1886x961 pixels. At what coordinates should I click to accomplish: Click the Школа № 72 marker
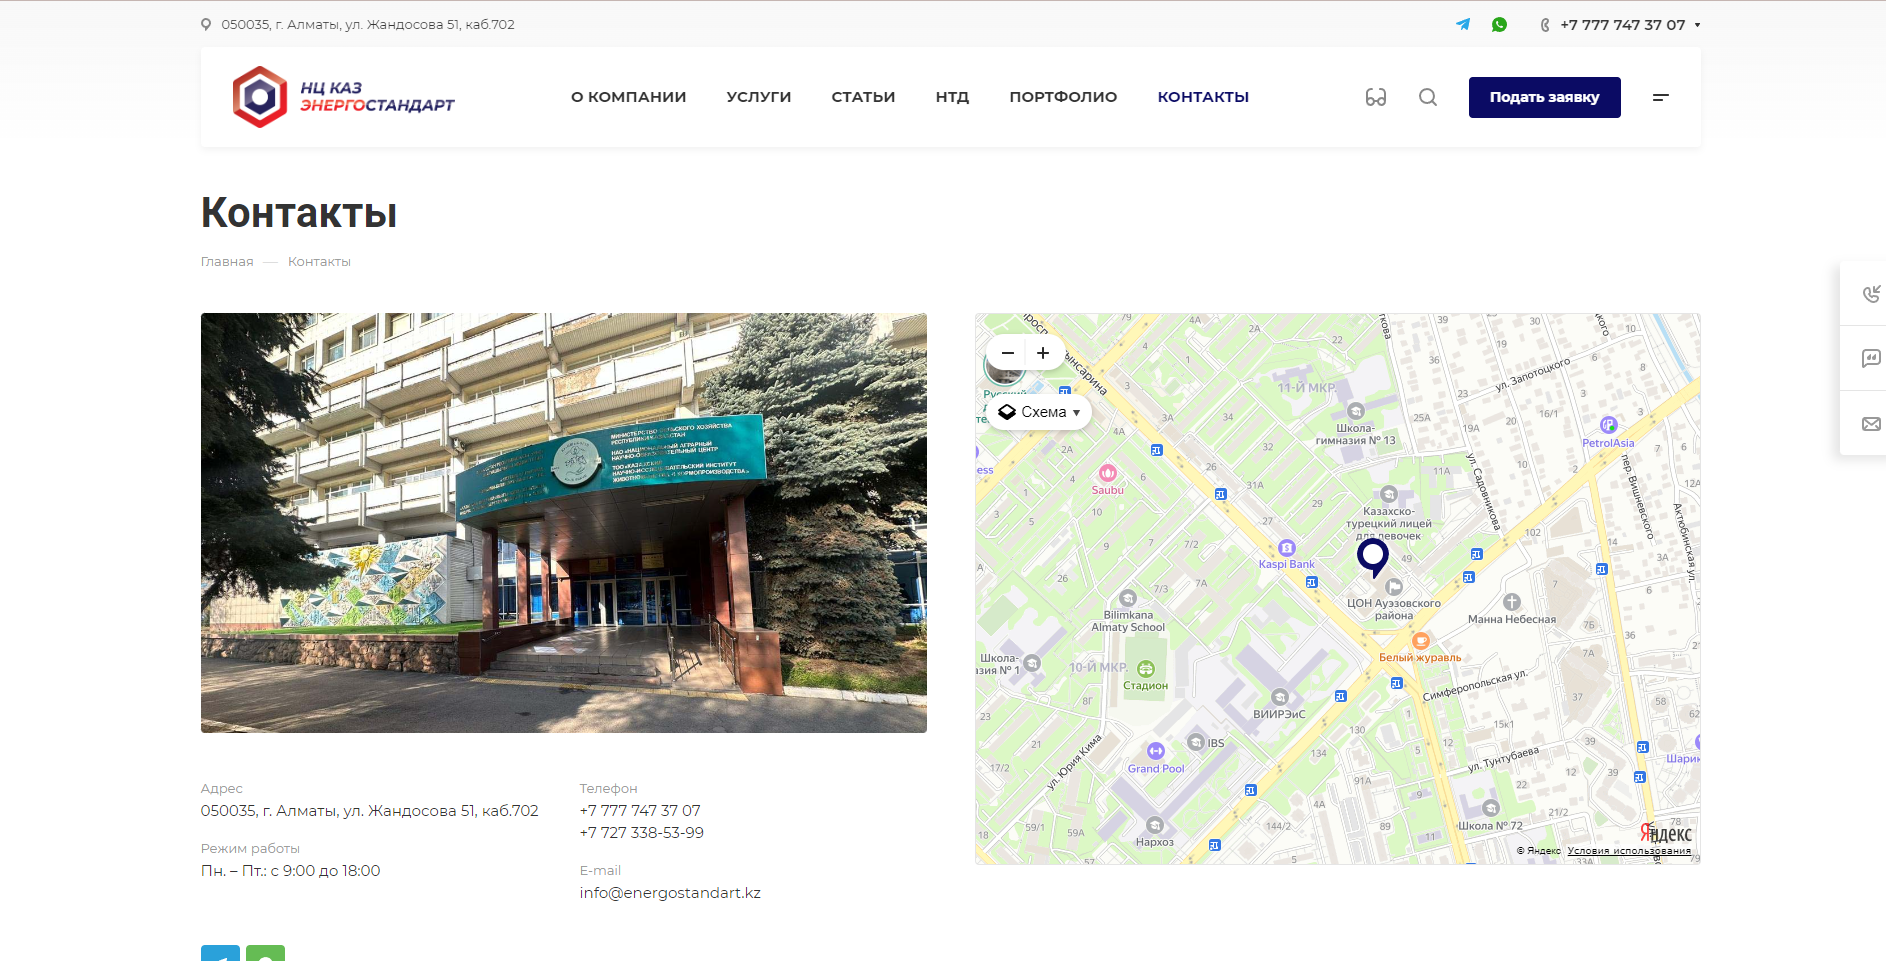(x=1491, y=808)
